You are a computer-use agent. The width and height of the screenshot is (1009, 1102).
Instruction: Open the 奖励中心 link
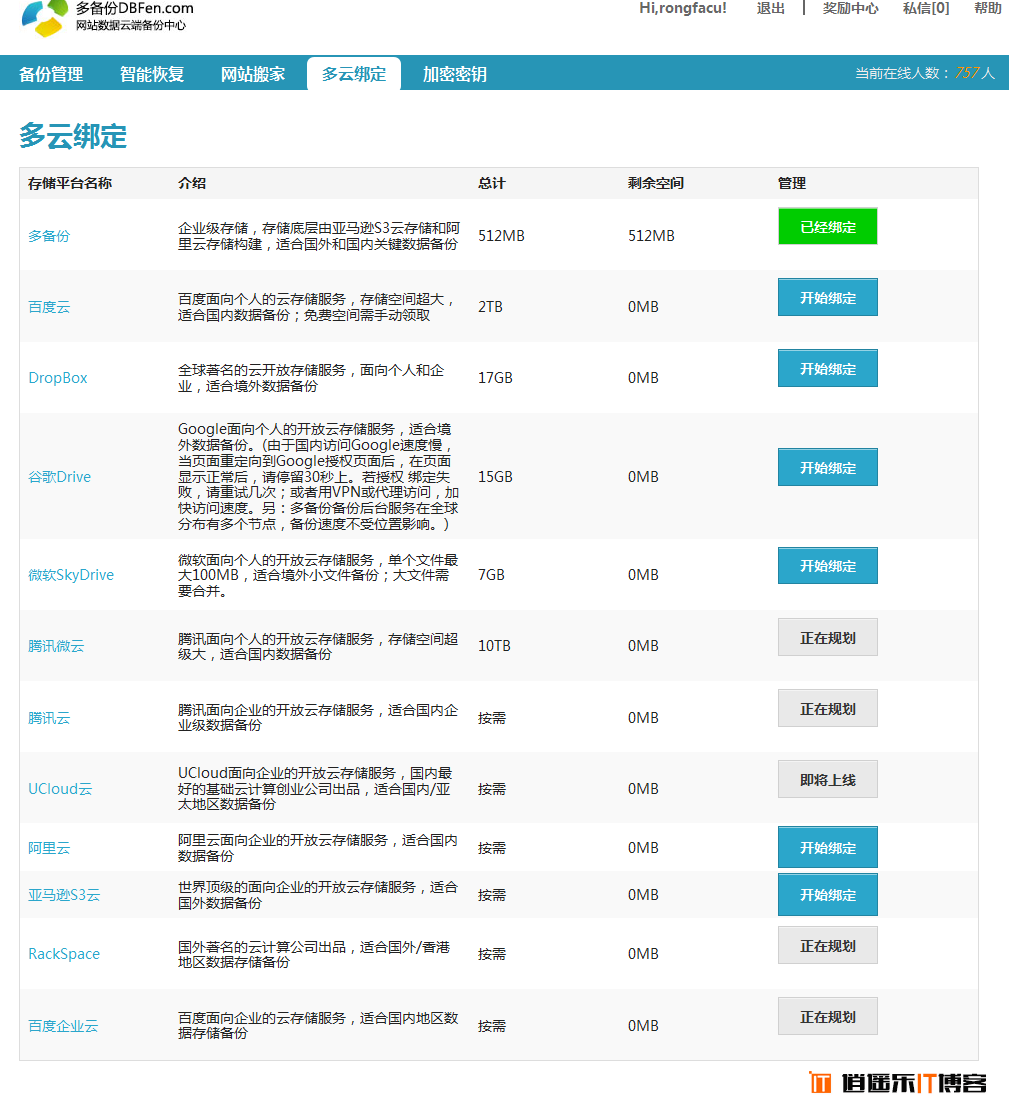pos(850,8)
